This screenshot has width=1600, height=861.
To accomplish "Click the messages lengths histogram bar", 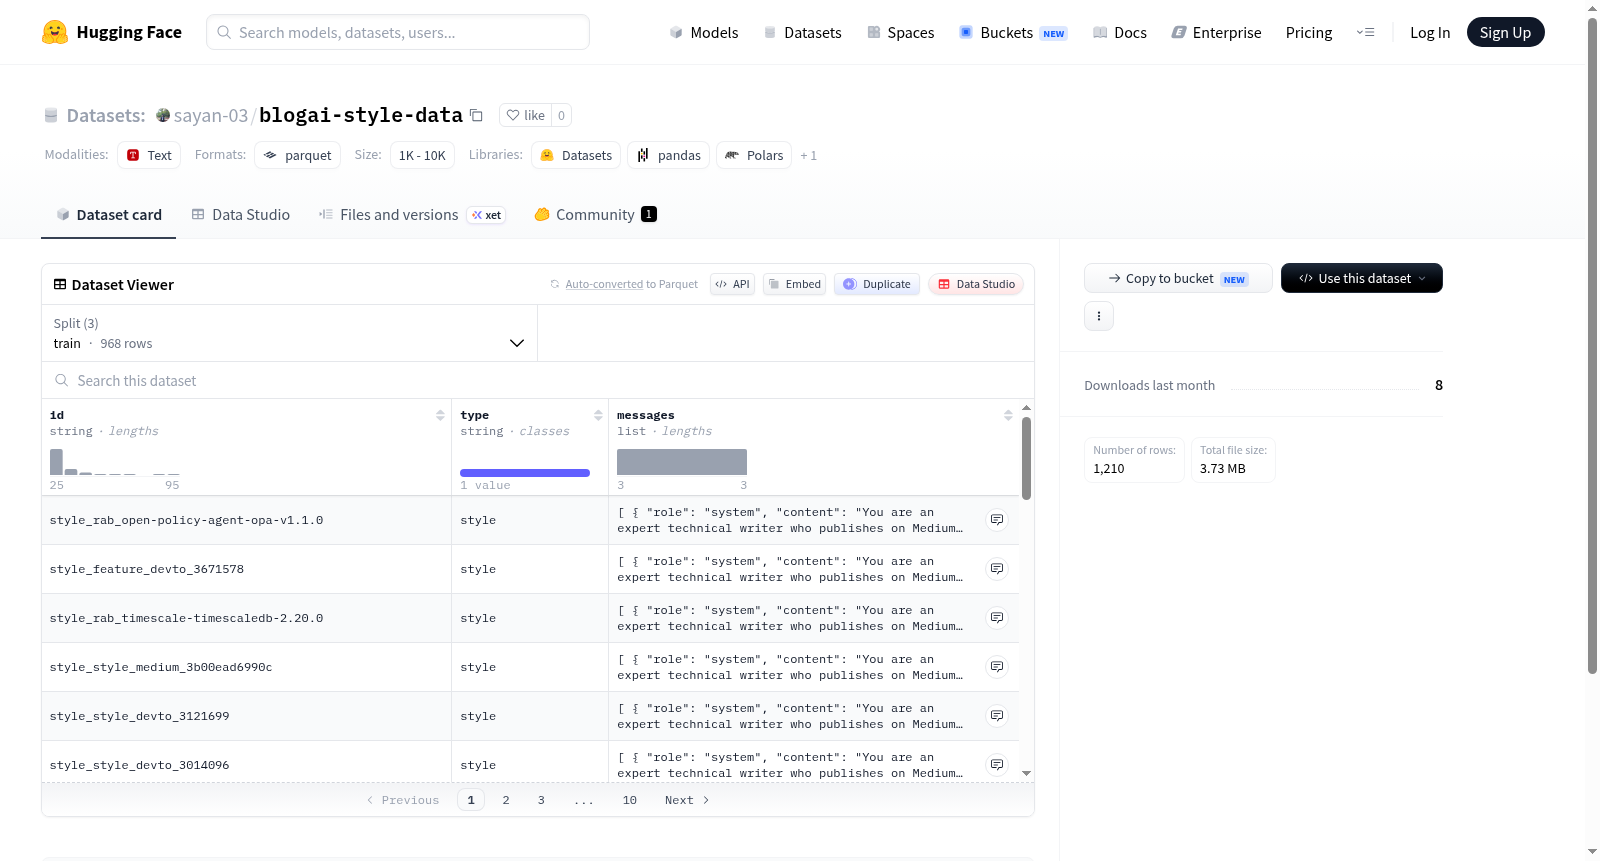I will (x=682, y=462).
